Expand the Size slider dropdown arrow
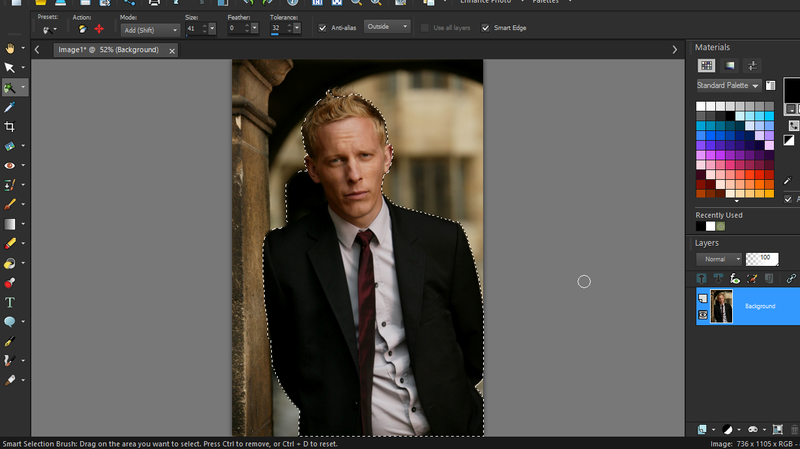The height and width of the screenshot is (449, 800). (x=212, y=29)
